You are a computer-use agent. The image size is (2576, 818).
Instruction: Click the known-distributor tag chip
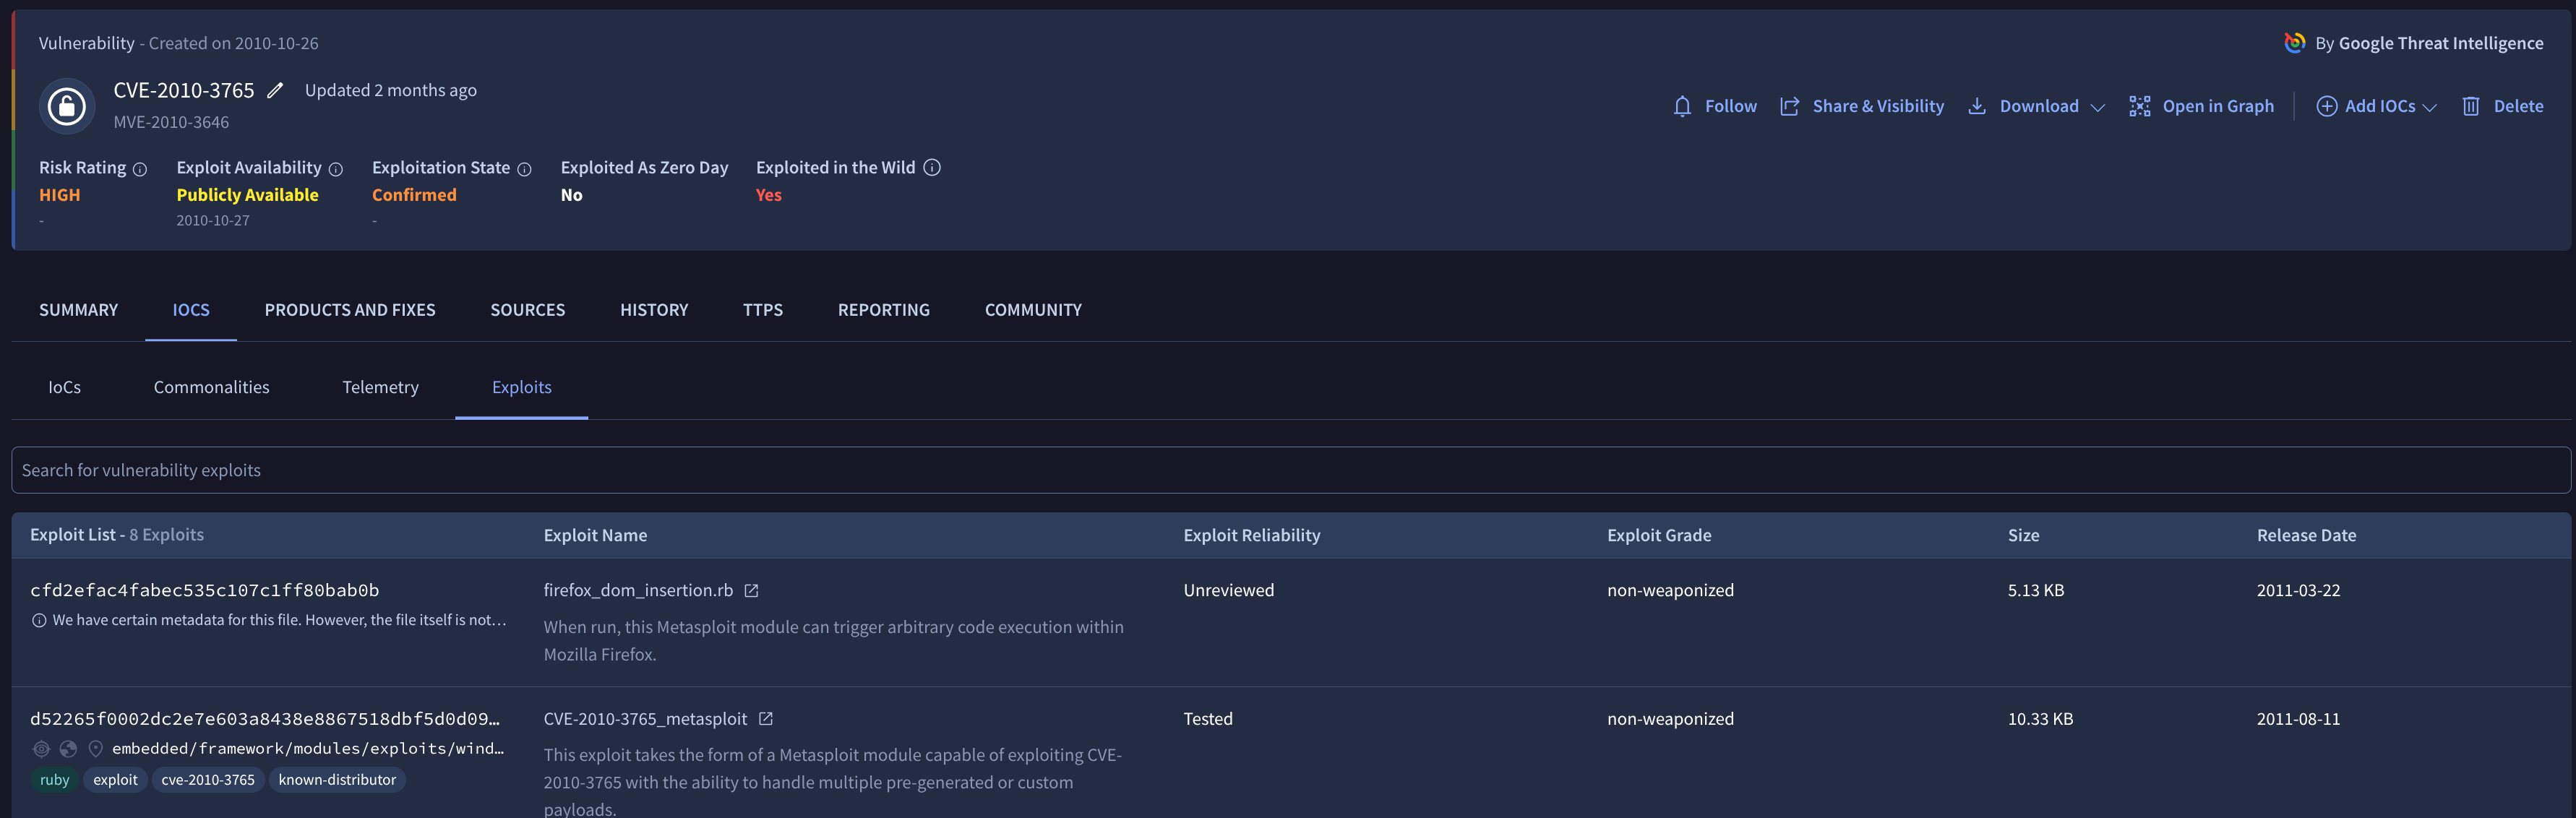[337, 780]
